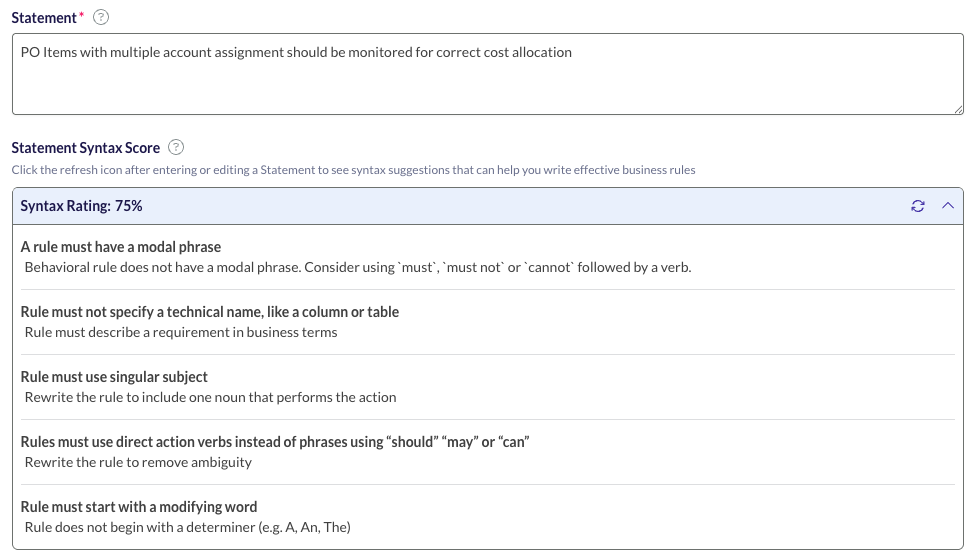The image size is (973, 559).
Task: Select 'A rule must have a modal phrase'
Action: click(x=120, y=247)
